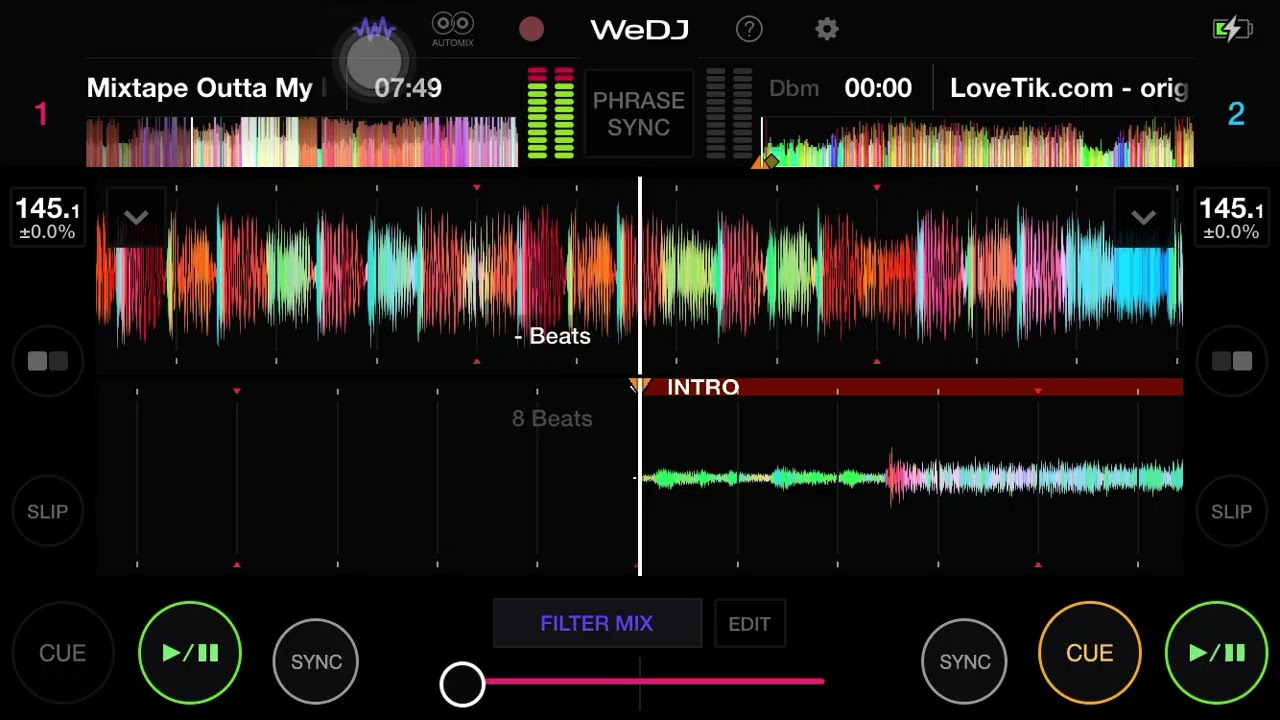Click deck 2 time display 00:00
This screenshot has height=720, width=1280.
click(878, 88)
